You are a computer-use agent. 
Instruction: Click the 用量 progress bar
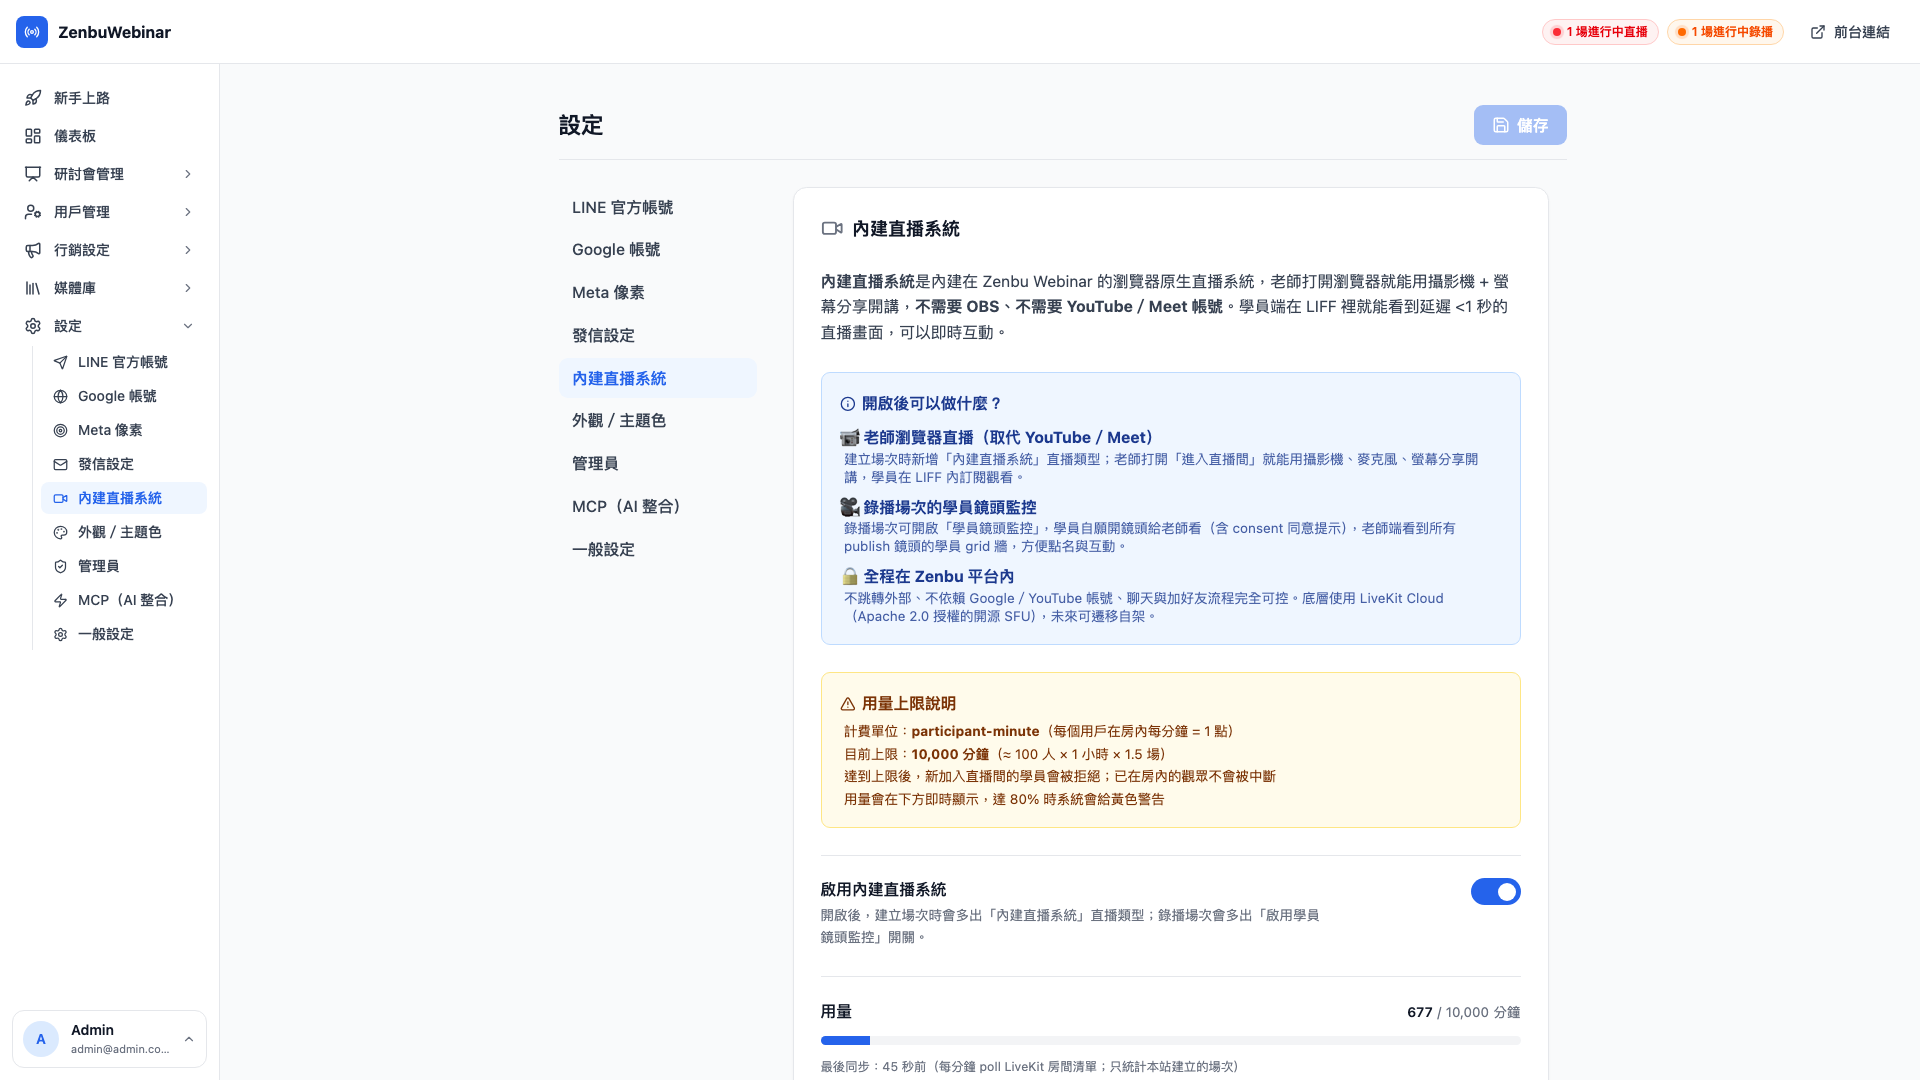1170,1041
